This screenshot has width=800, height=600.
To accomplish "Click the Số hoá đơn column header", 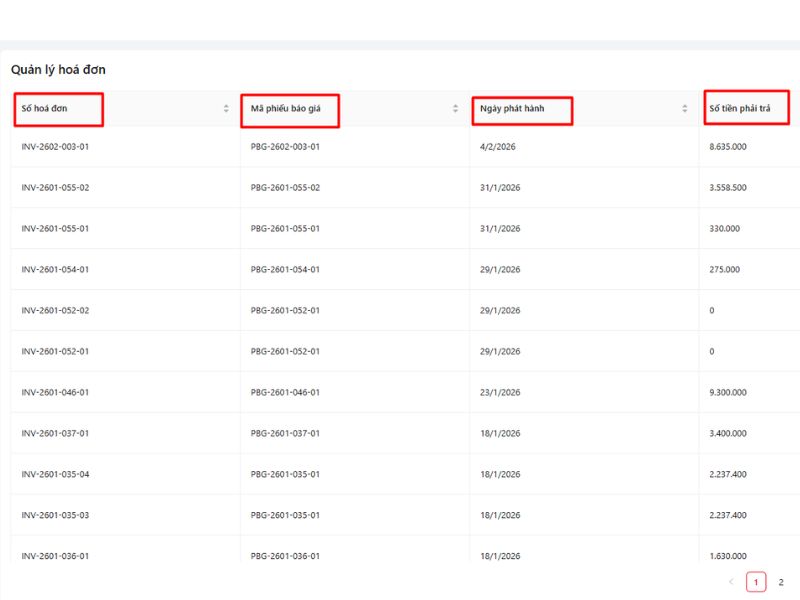I will click(45, 108).
